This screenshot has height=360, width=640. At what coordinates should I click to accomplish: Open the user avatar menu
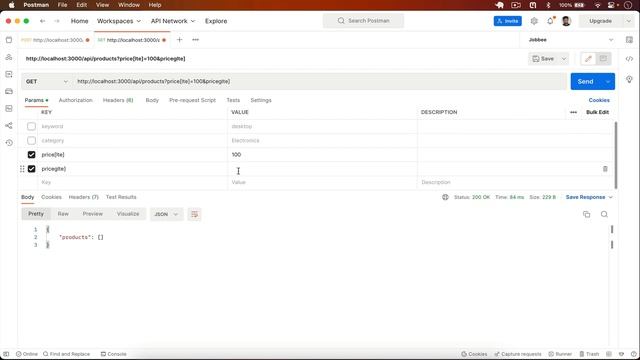point(566,21)
